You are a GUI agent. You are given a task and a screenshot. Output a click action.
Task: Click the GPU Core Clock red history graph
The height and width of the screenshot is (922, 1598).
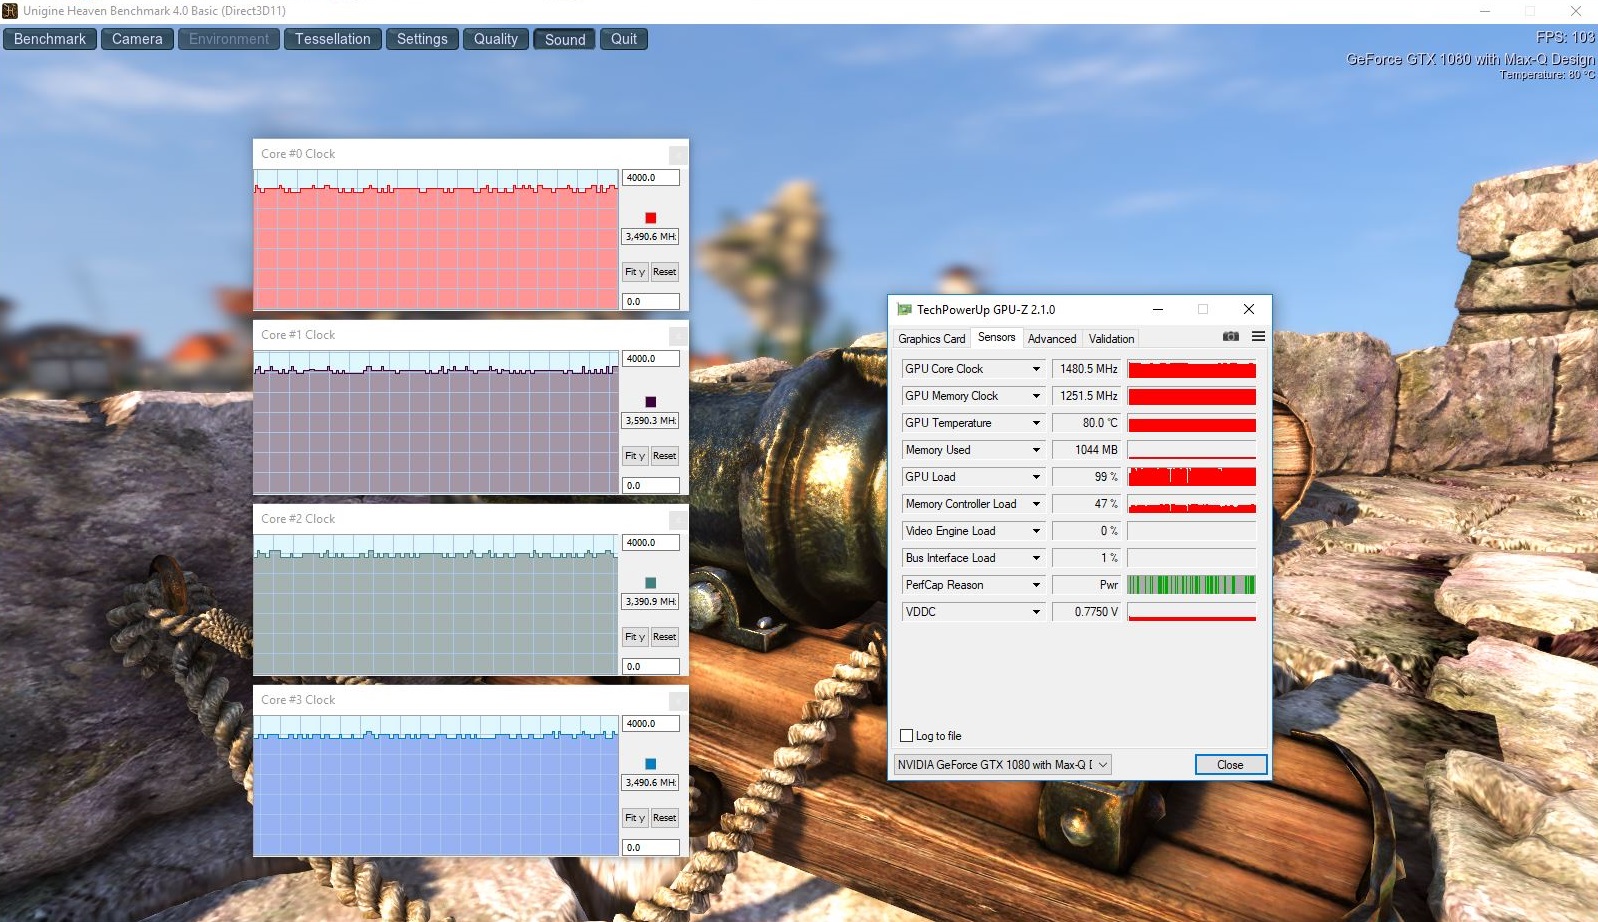coord(1192,369)
